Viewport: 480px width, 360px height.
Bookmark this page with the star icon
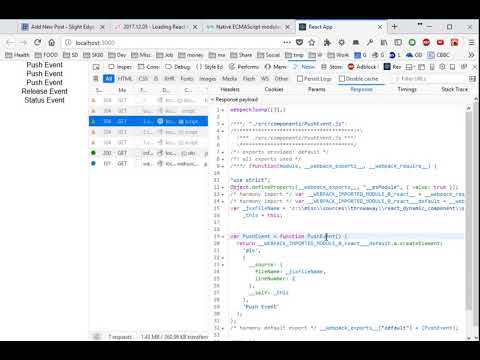pyautogui.click(x=312, y=42)
